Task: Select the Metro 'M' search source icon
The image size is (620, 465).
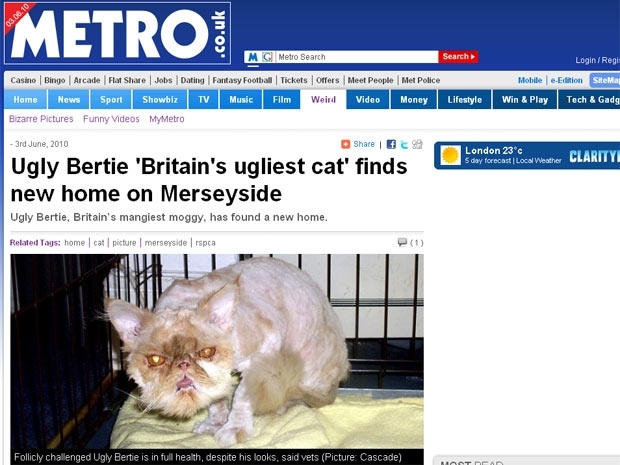Action: [253, 57]
